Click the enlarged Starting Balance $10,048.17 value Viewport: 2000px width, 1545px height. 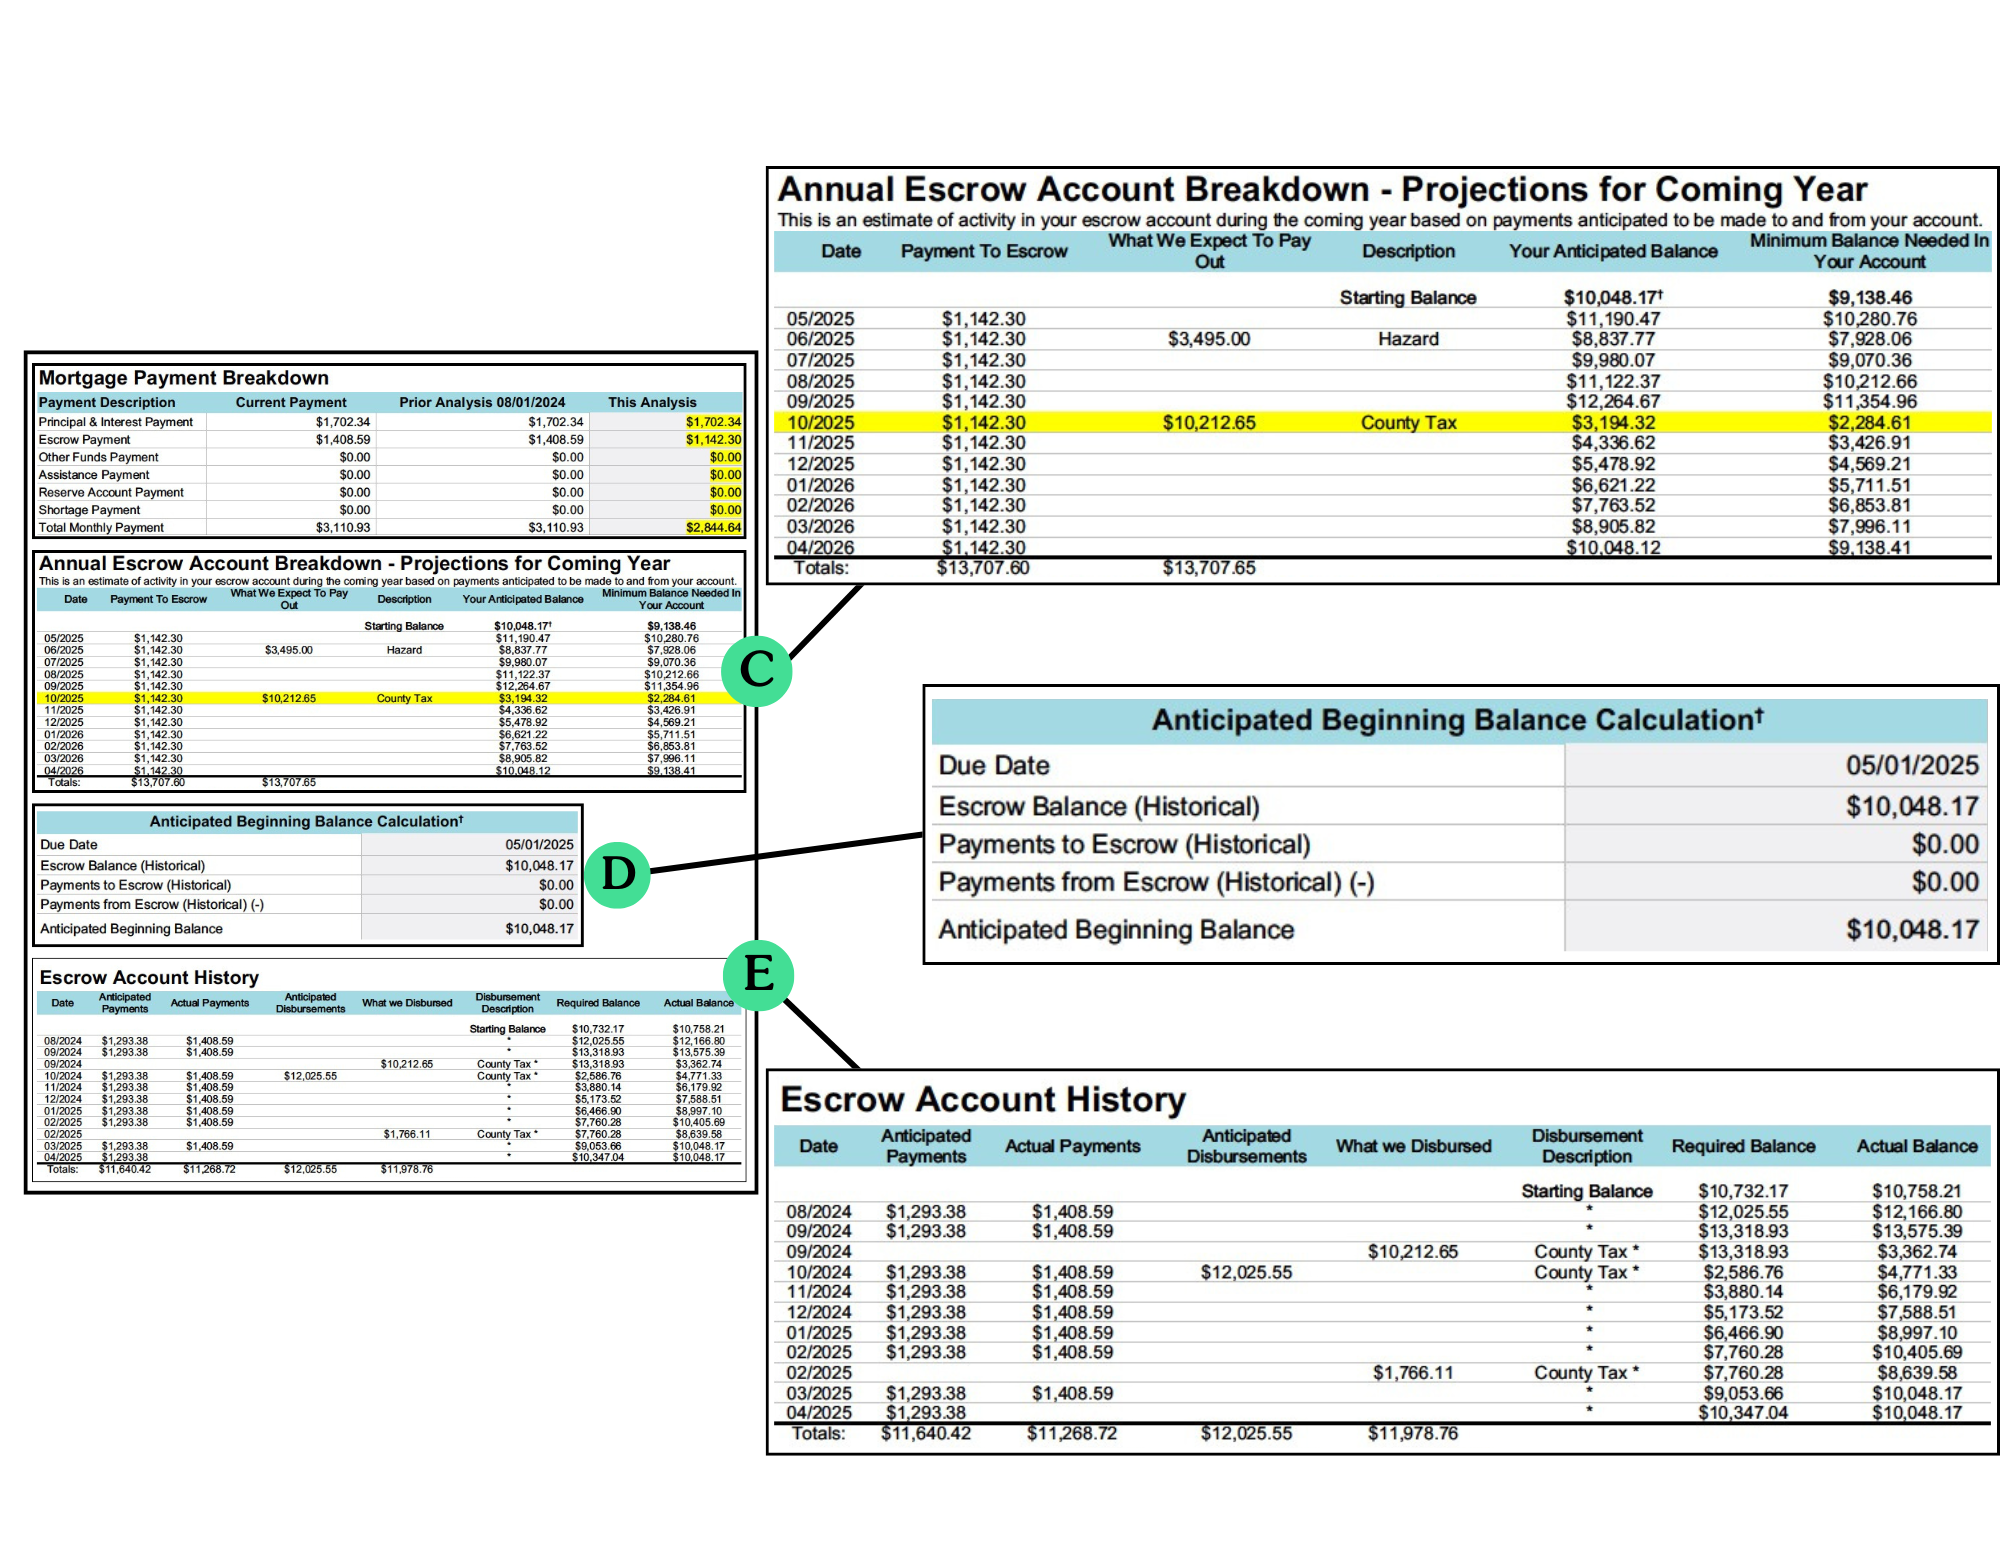pos(1611,298)
